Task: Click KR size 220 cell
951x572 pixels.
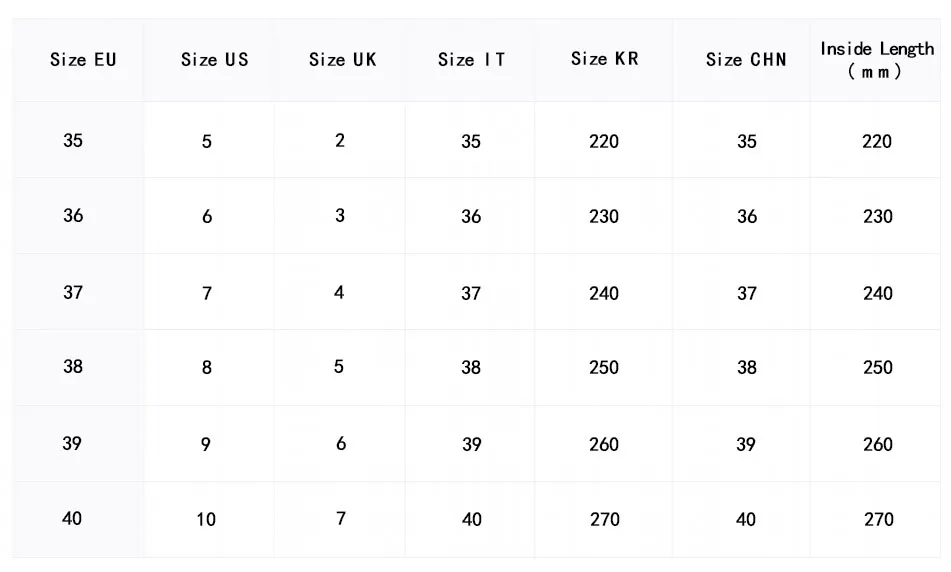Action: [x=604, y=141]
